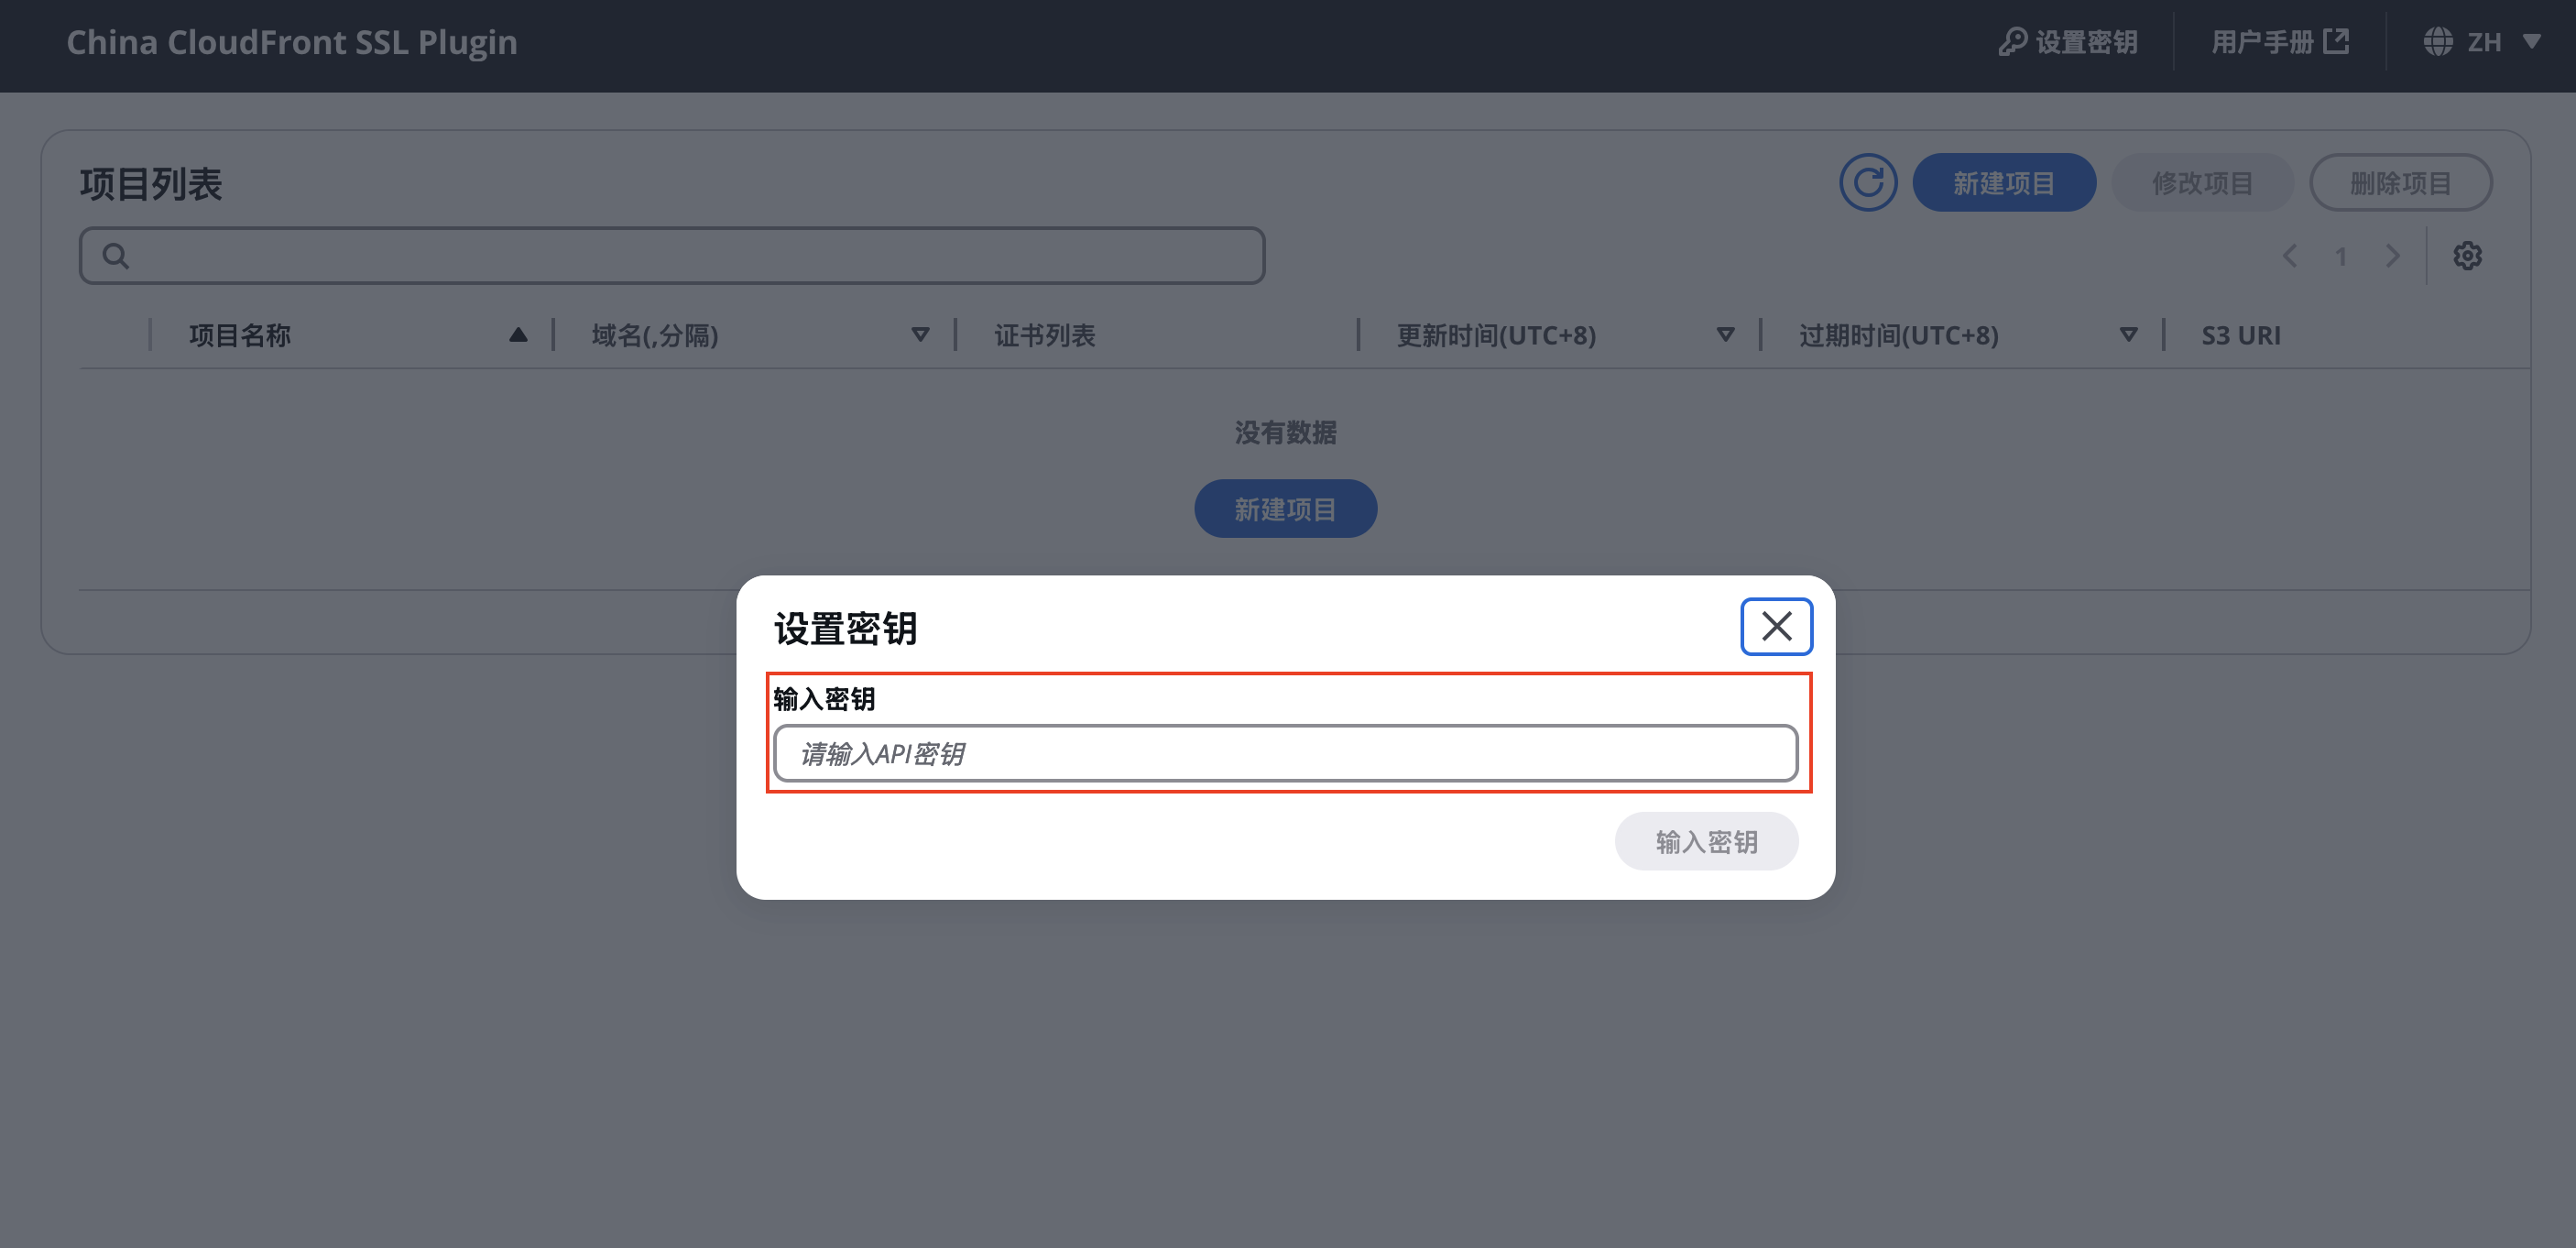Screen dimensions: 2576x1248
Task: Click the 请输入API密钥 input field
Action: click(1285, 754)
